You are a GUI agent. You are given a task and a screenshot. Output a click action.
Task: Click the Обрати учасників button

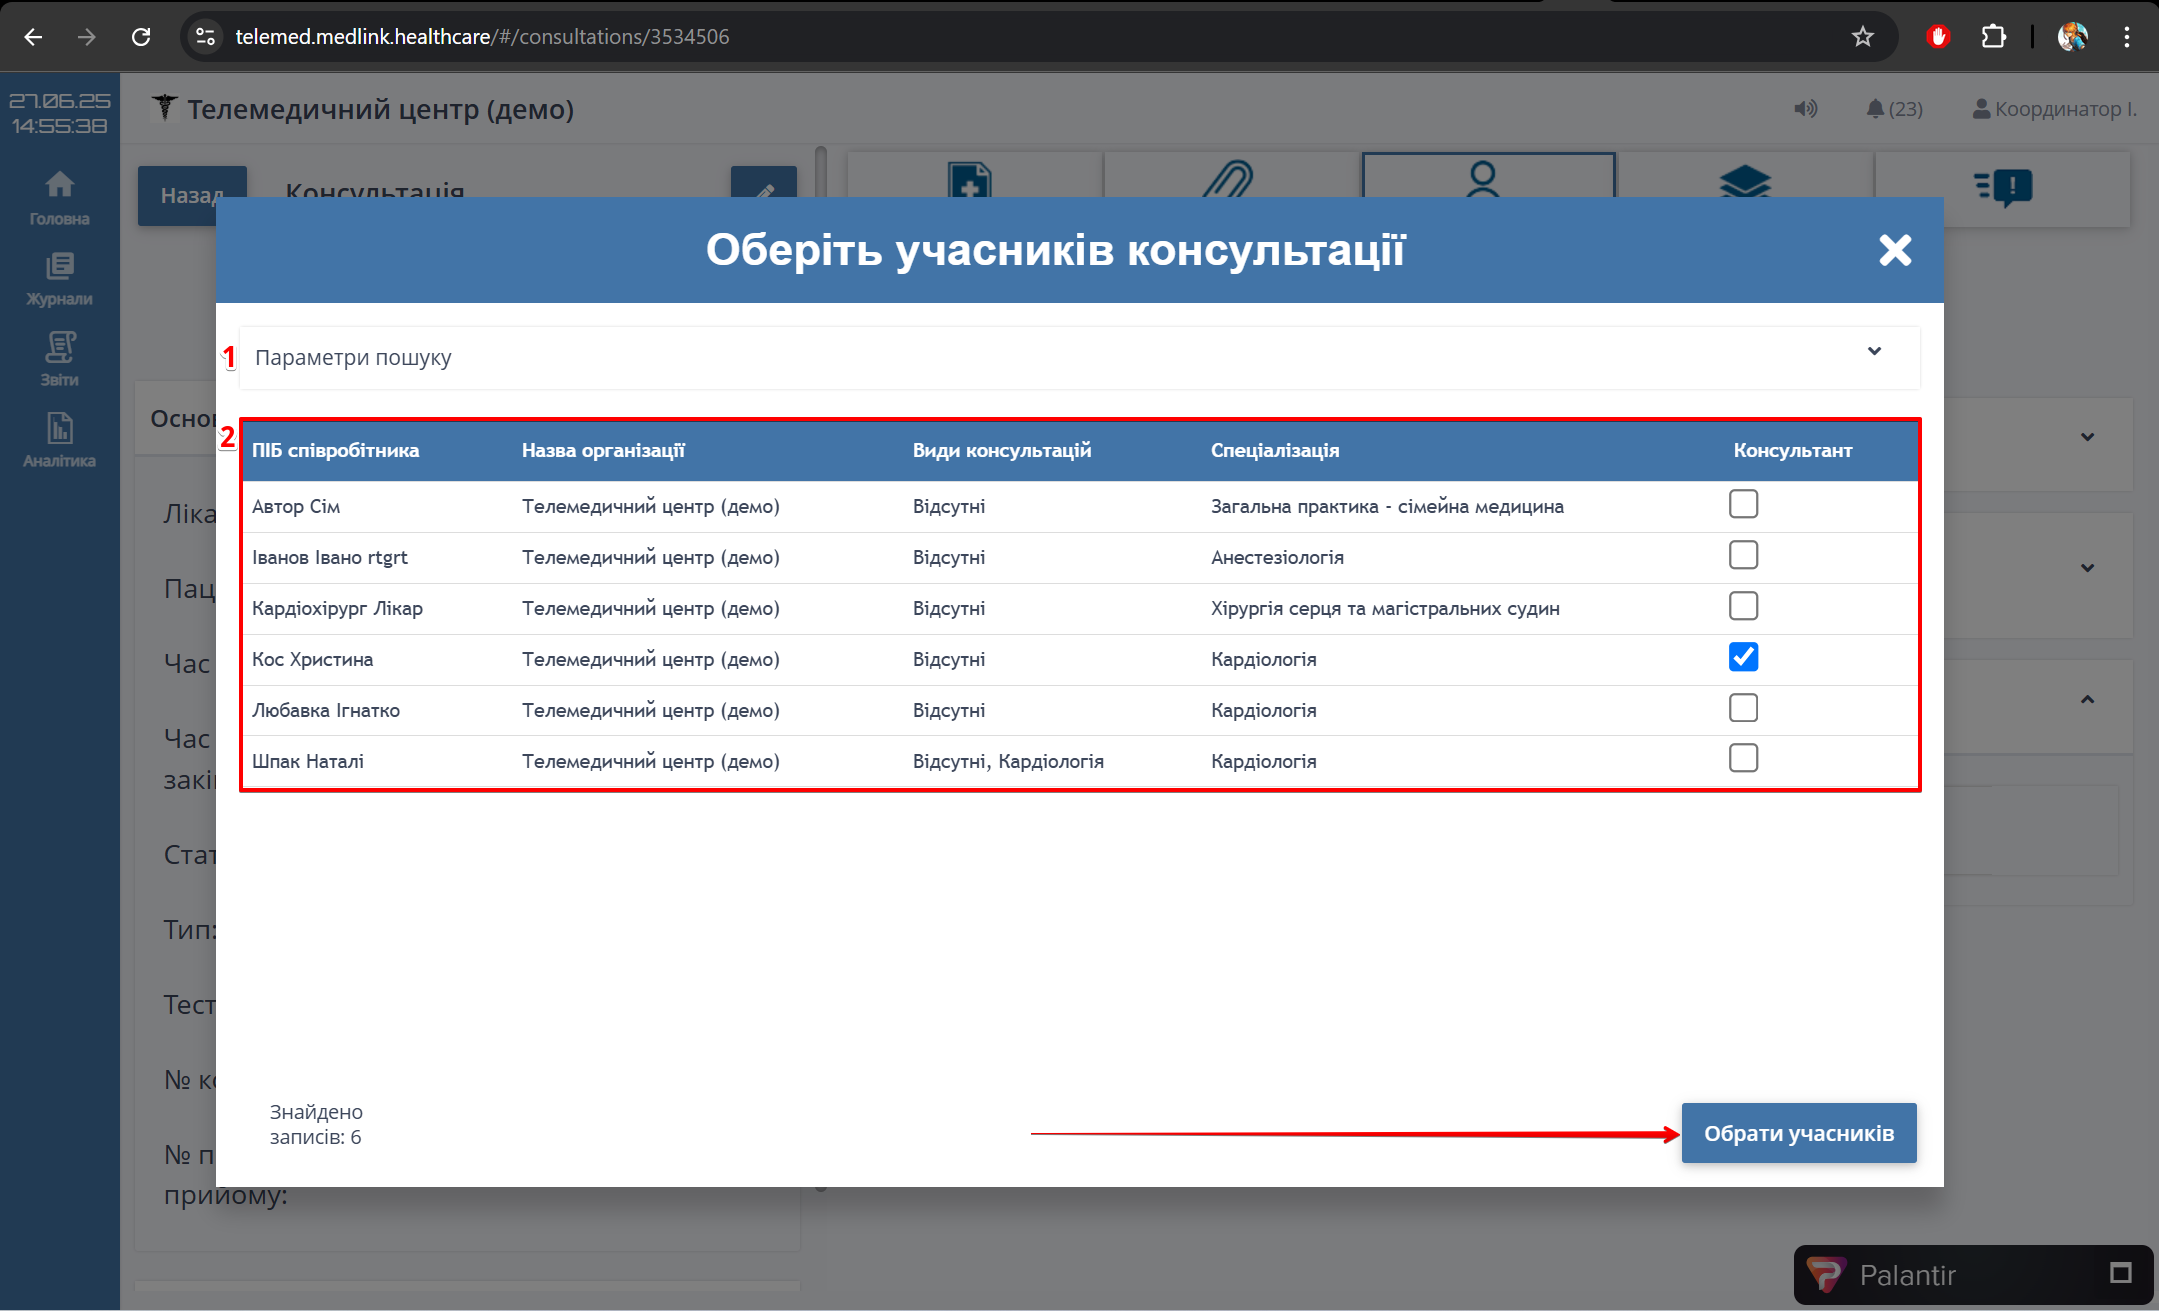pos(1798,1133)
